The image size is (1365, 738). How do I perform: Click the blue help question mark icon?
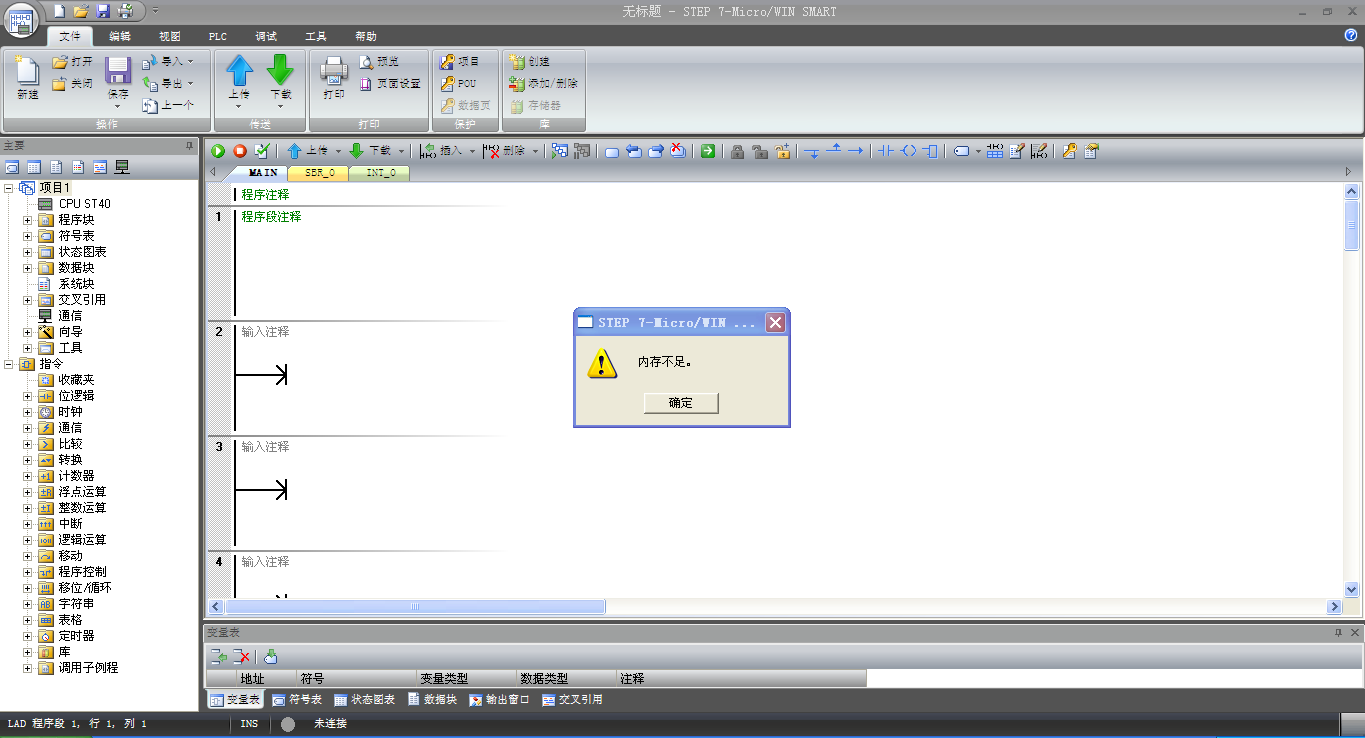tap(1351, 35)
